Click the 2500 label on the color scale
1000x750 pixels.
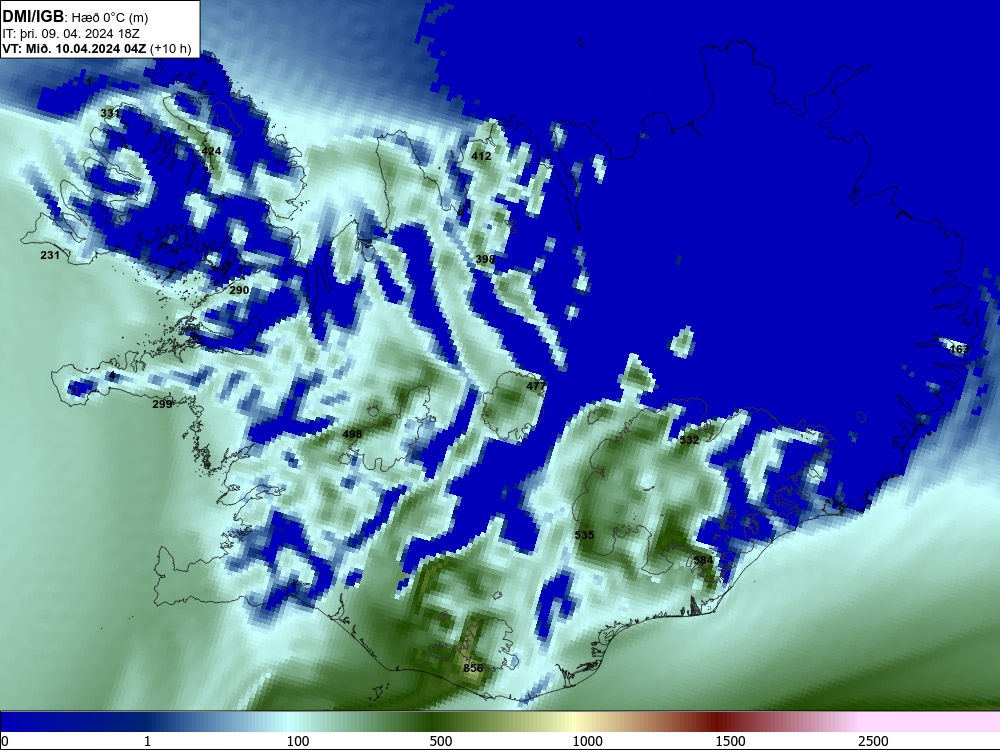pos(873,741)
